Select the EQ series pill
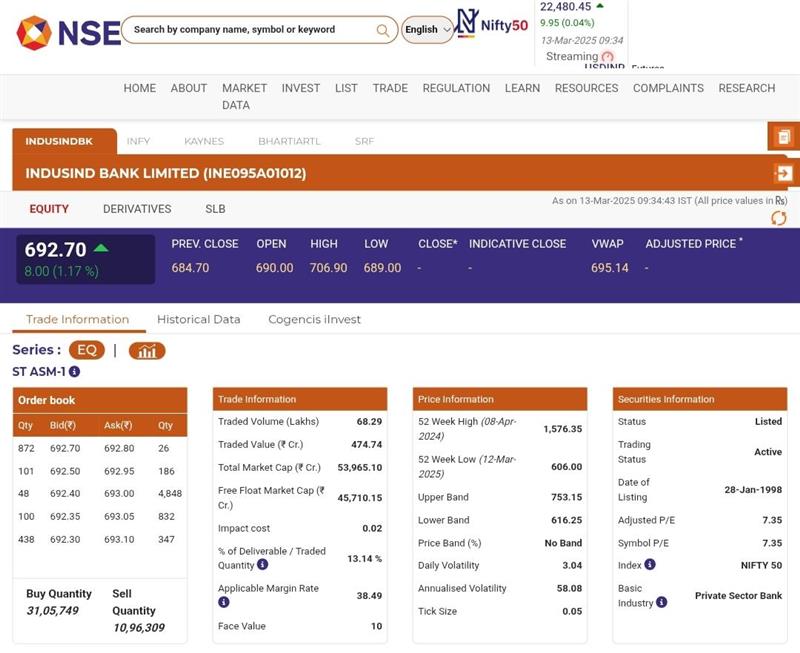The image size is (800, 653). (87, 351)
